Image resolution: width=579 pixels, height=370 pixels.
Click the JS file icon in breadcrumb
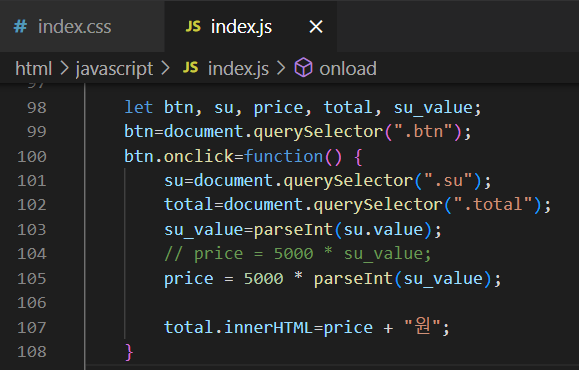[191, 68]
